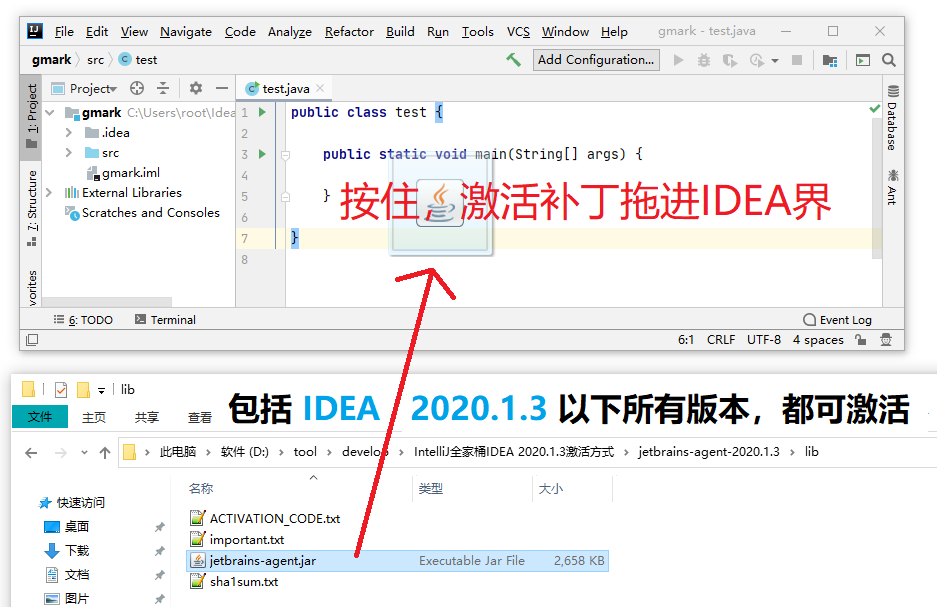Click the Ant side tool button

coord(892,187)
